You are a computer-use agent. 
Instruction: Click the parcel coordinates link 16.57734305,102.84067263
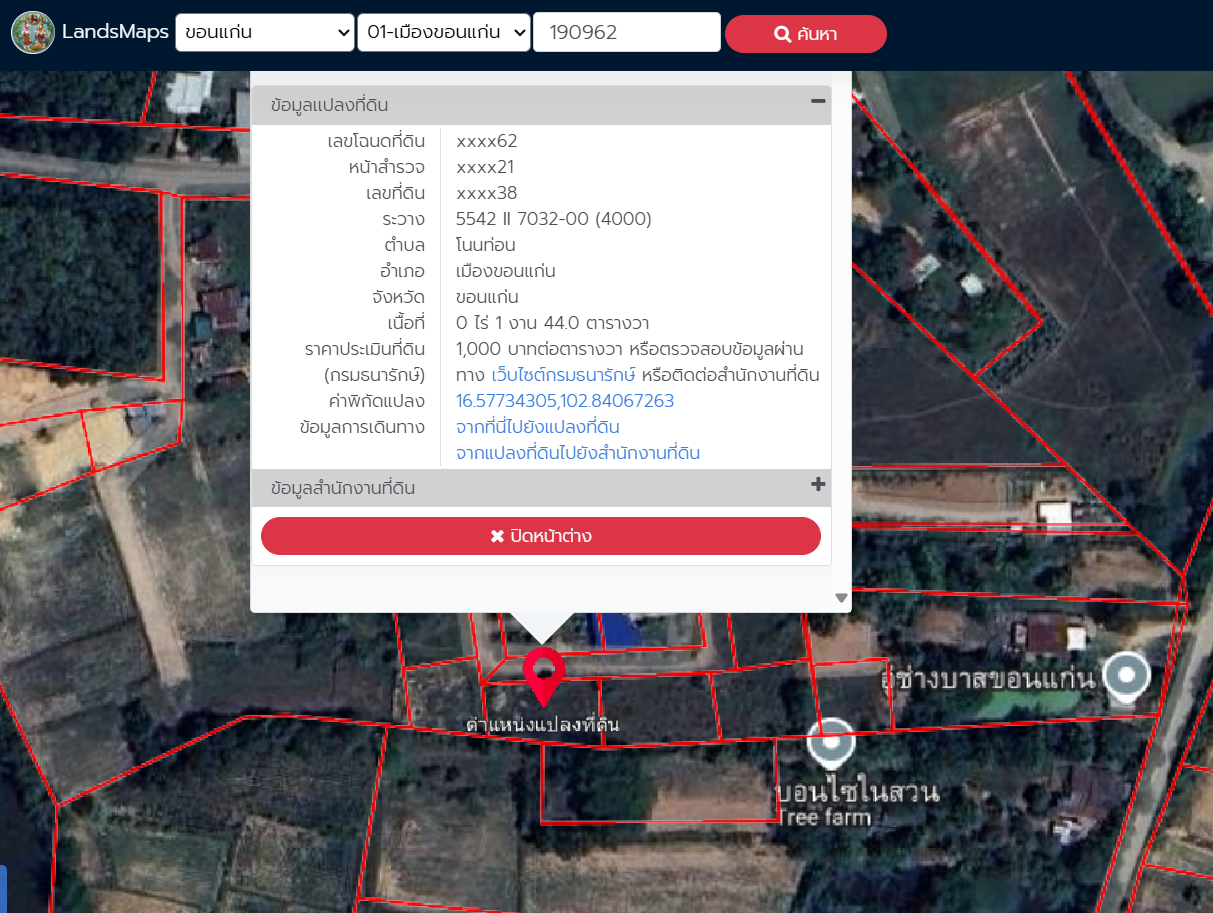click(565, 401)
